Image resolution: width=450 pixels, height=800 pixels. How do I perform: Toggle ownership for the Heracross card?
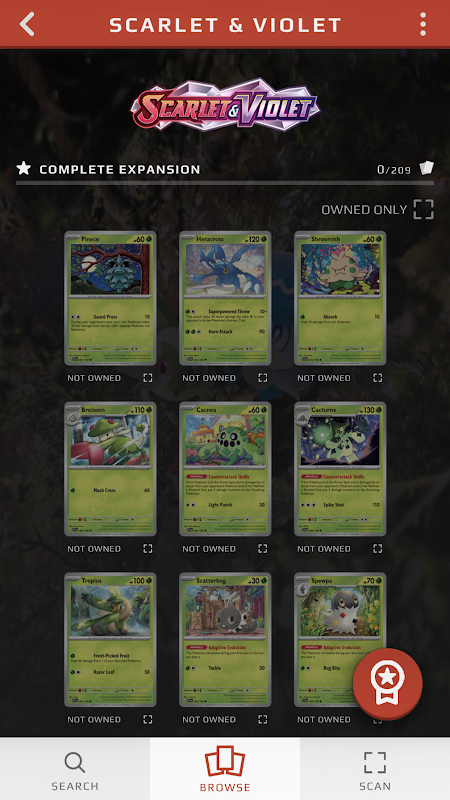pos(262,378)
